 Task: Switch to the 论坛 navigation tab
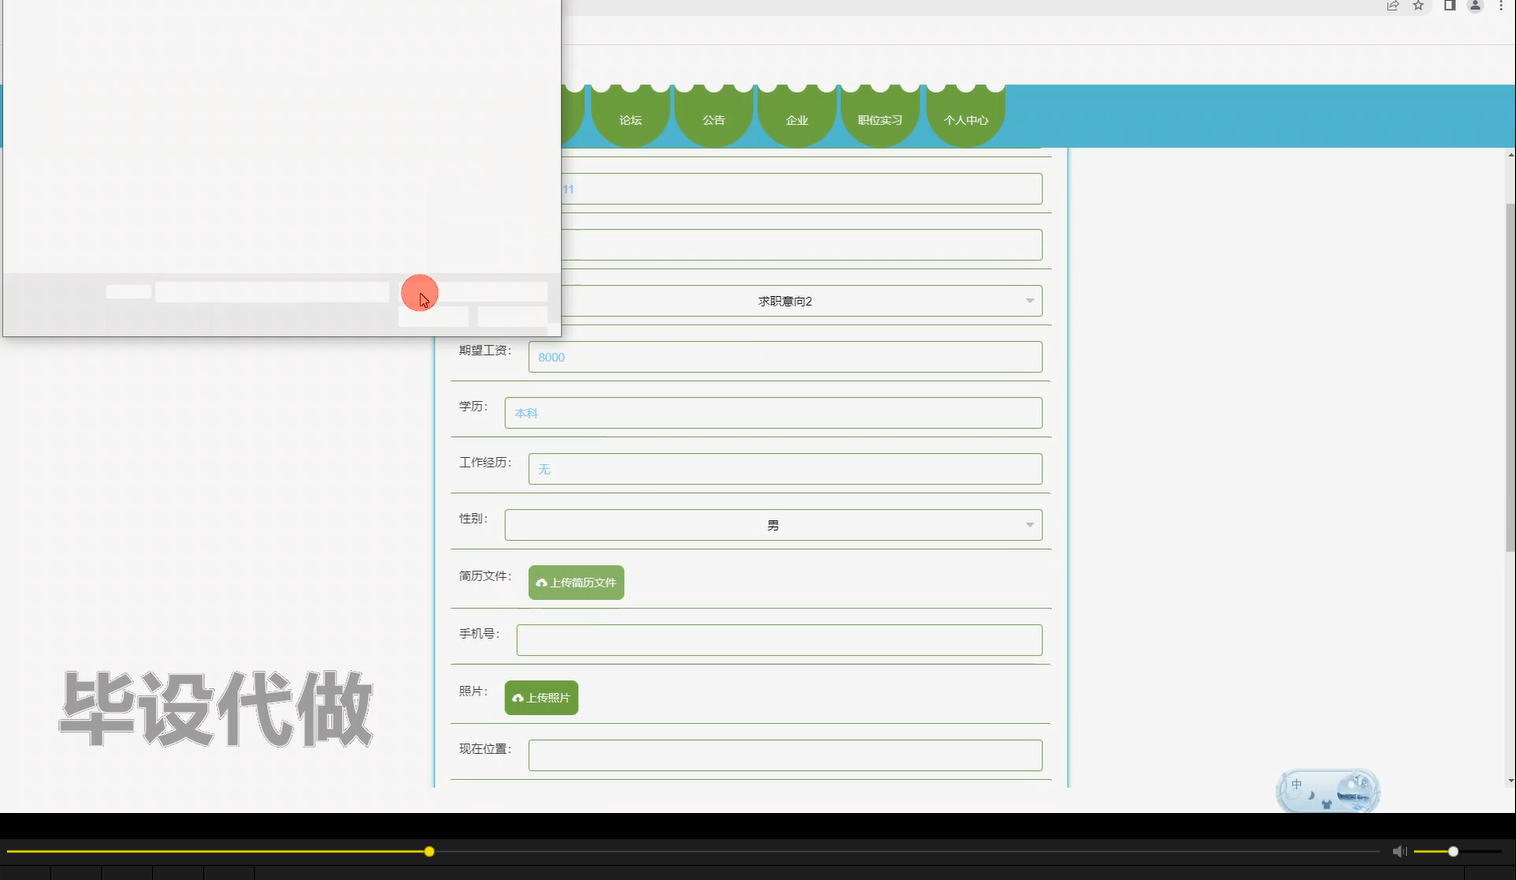(x=630, y=119)
